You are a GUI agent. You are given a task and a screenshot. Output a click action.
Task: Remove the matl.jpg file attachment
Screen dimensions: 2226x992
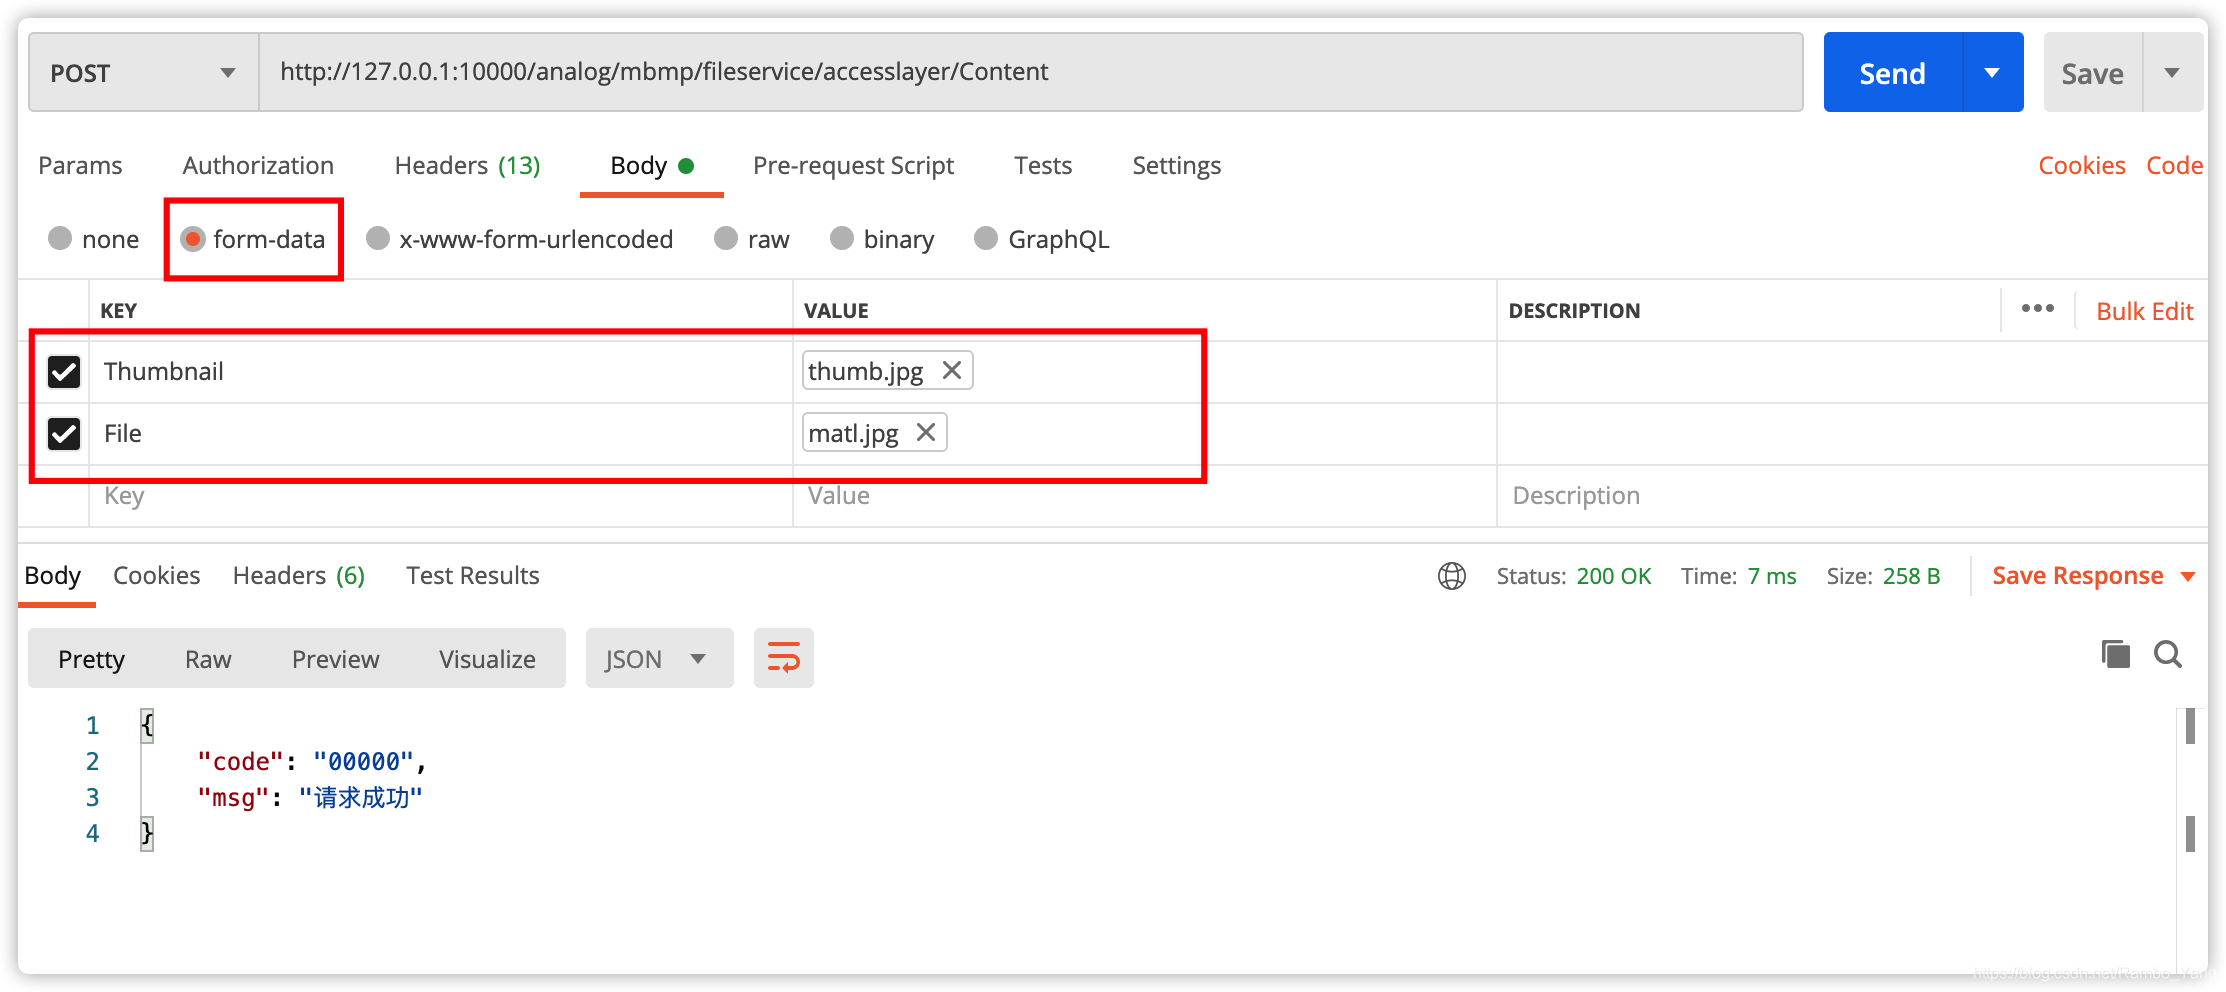926,433
